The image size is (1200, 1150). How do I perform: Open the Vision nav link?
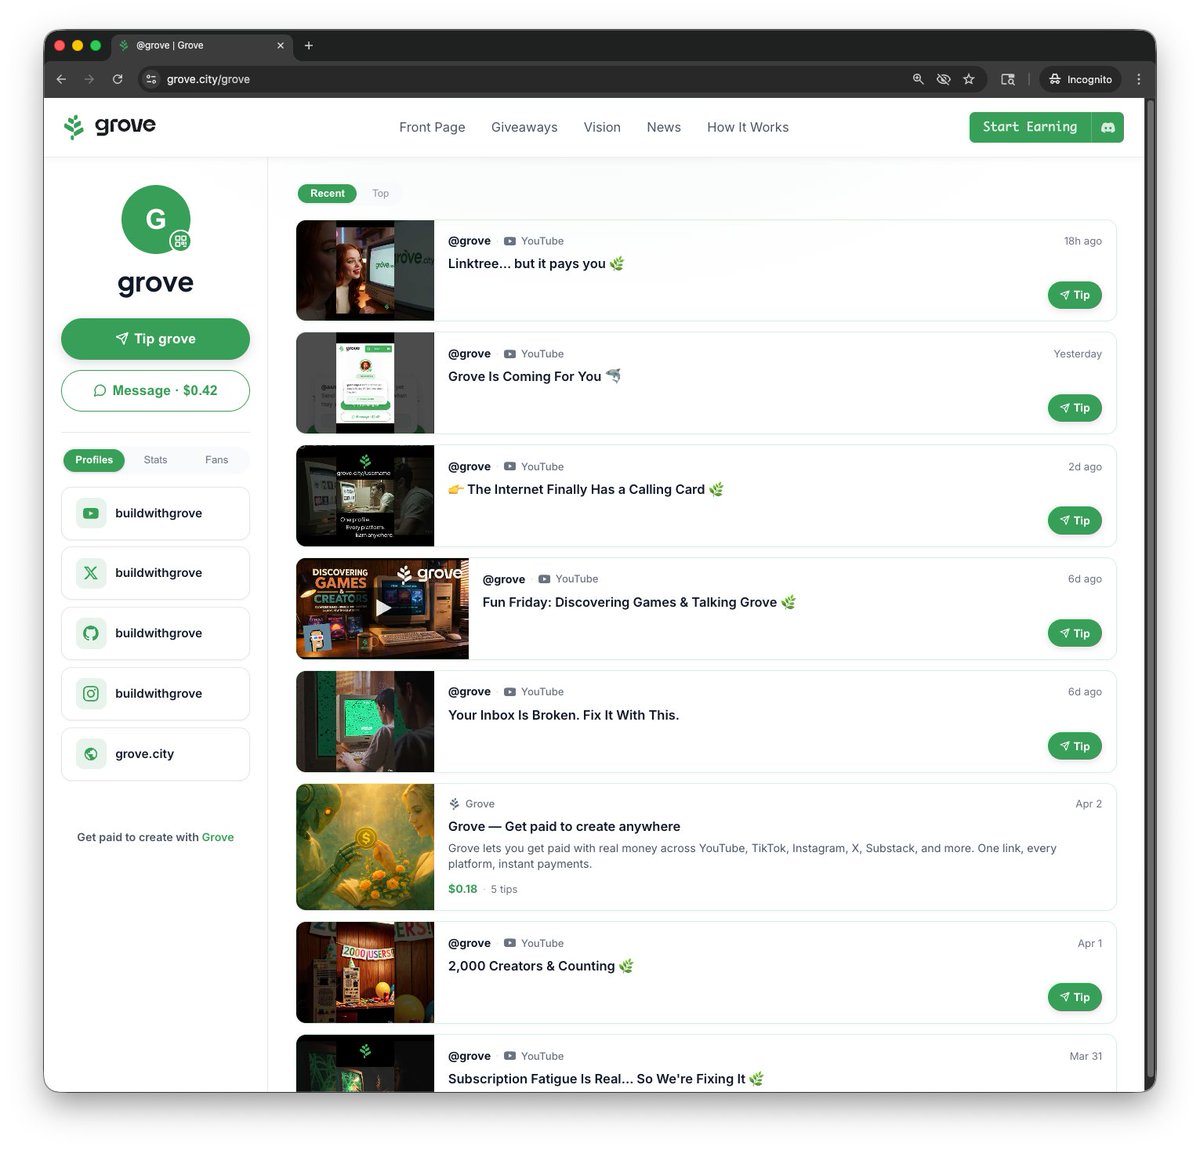(602, 127)
